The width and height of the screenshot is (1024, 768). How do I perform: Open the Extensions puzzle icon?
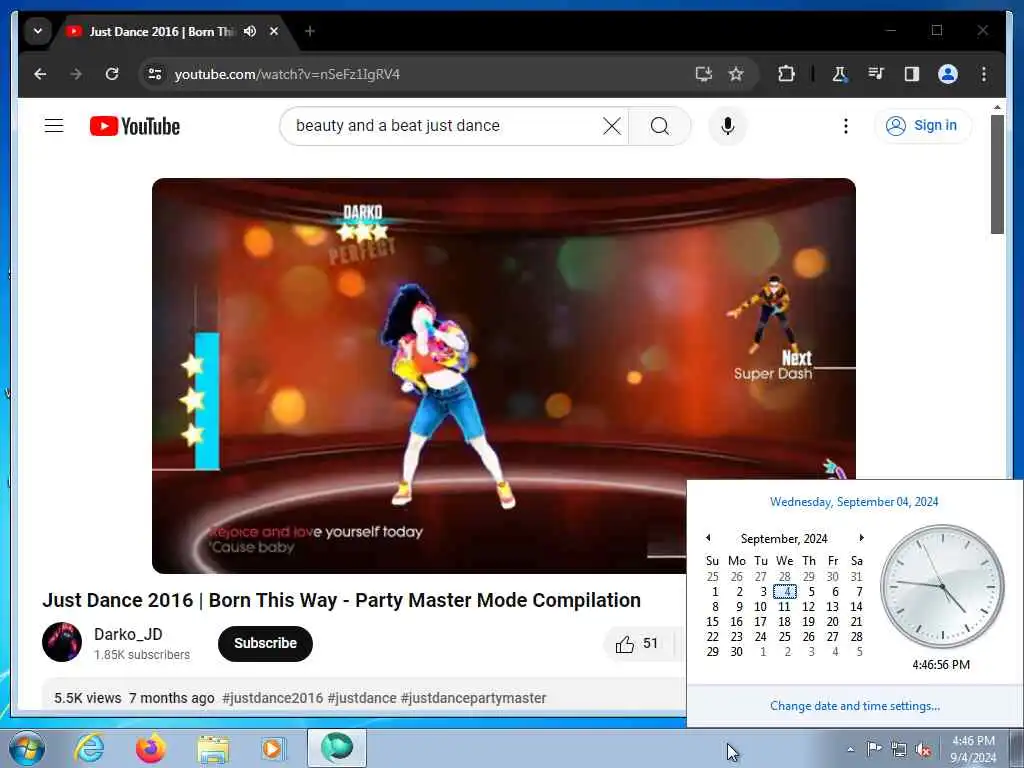point(786,74)
